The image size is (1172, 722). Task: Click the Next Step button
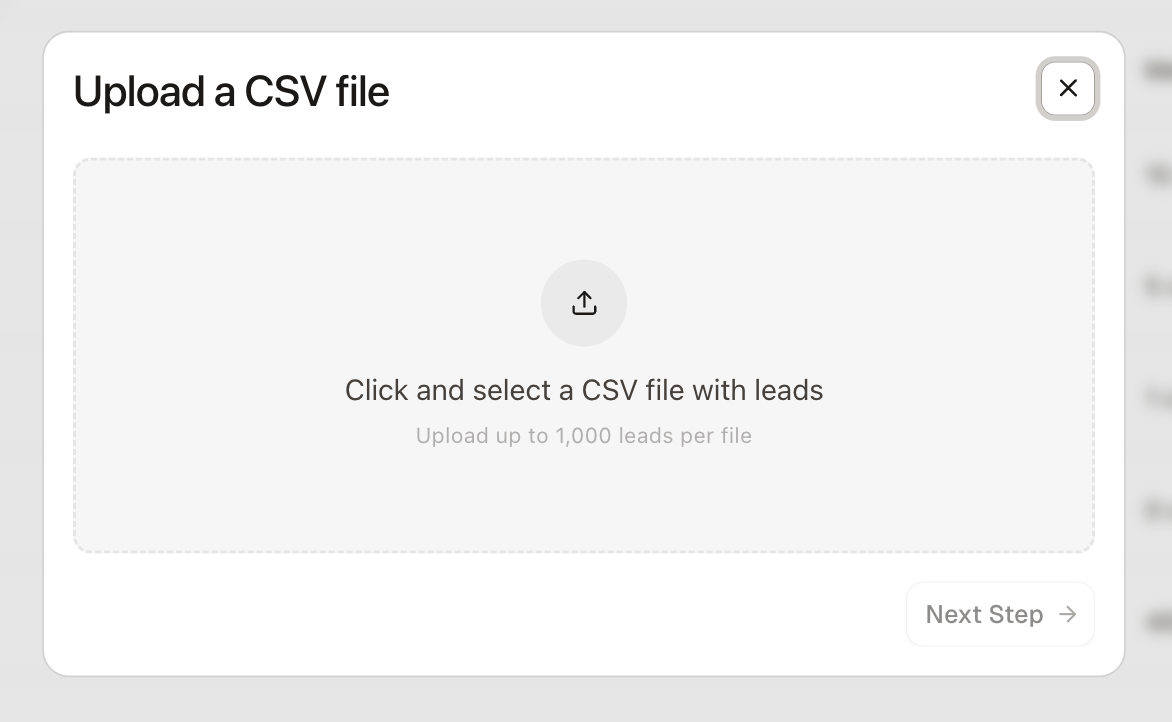tap(999, 614)
